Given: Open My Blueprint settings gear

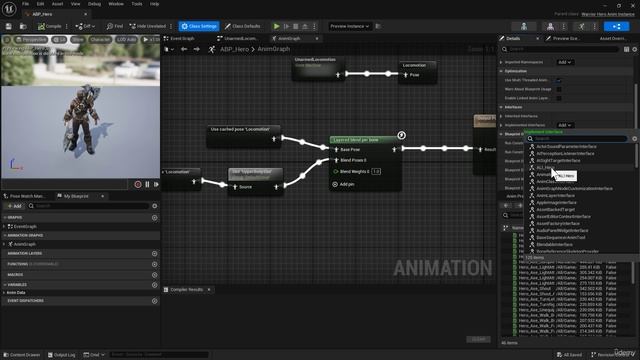Looking at the screenshot, I should pyautogui.click(x=155, y=206).
